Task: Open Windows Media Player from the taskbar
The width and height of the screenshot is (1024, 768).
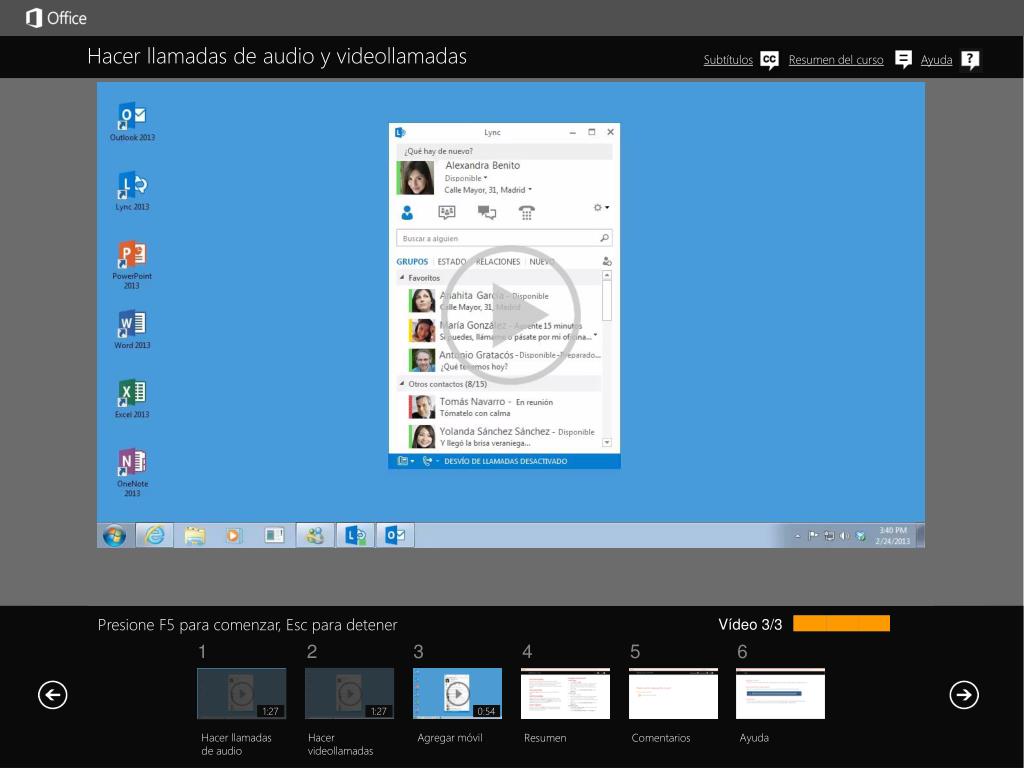Action: pos(234,536)
